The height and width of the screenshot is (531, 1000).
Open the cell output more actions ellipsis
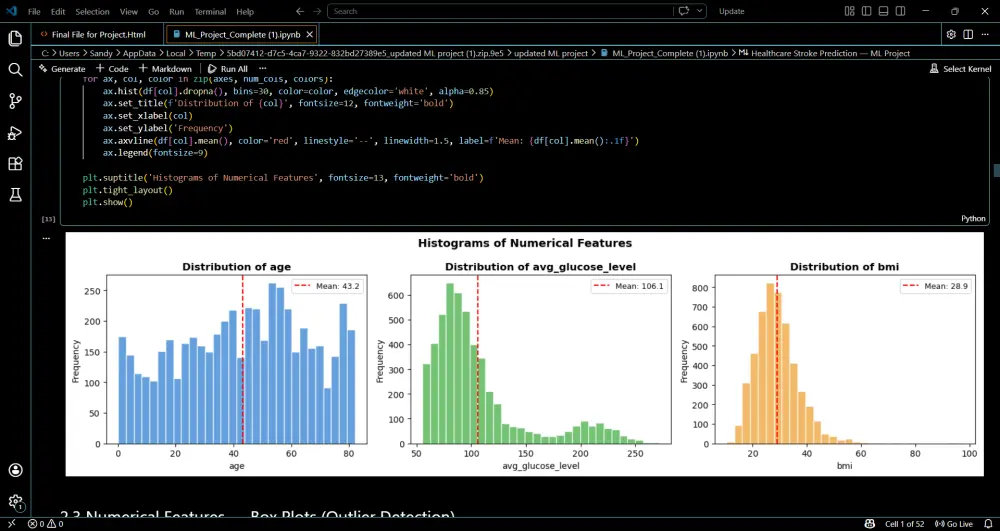pos(46,238)
